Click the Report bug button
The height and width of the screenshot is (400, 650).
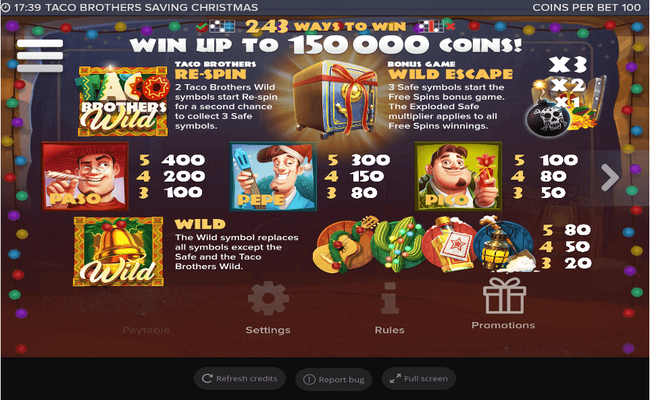tap(334, 380)
